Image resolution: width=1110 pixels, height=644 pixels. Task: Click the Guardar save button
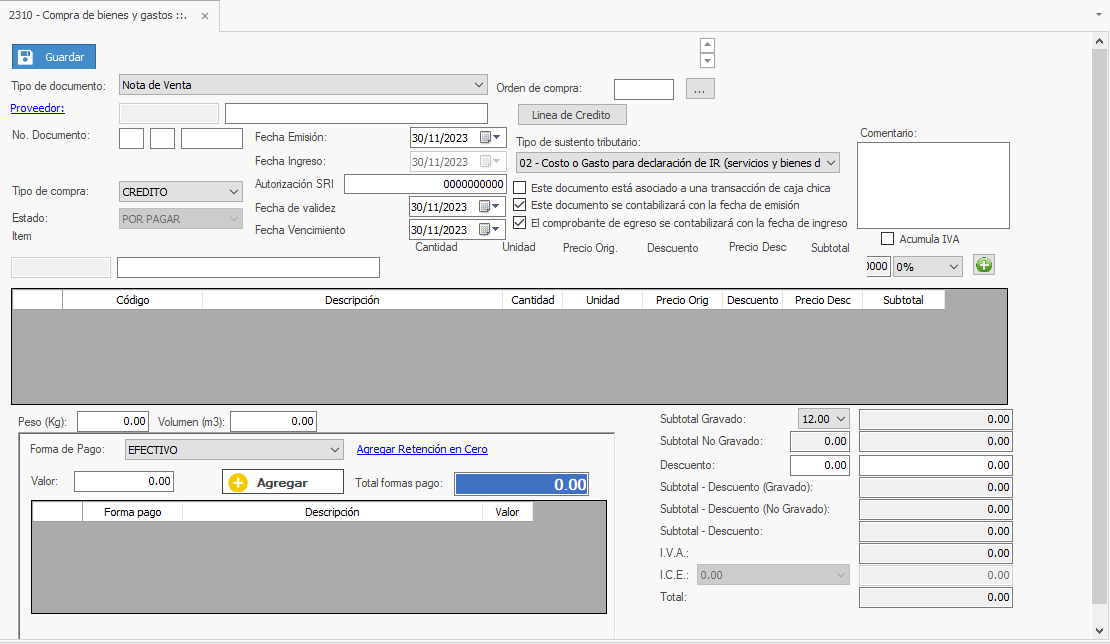click(54, 57)
